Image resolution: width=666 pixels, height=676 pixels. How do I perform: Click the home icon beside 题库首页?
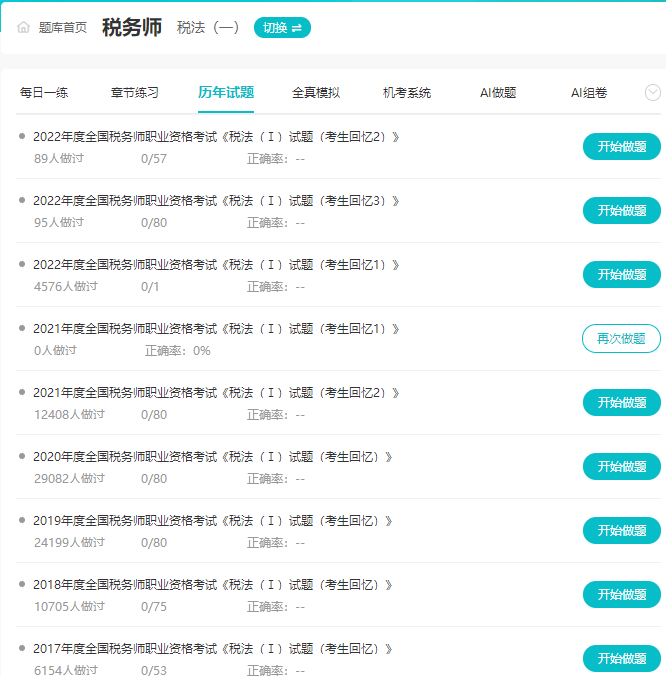click(23, 28)
